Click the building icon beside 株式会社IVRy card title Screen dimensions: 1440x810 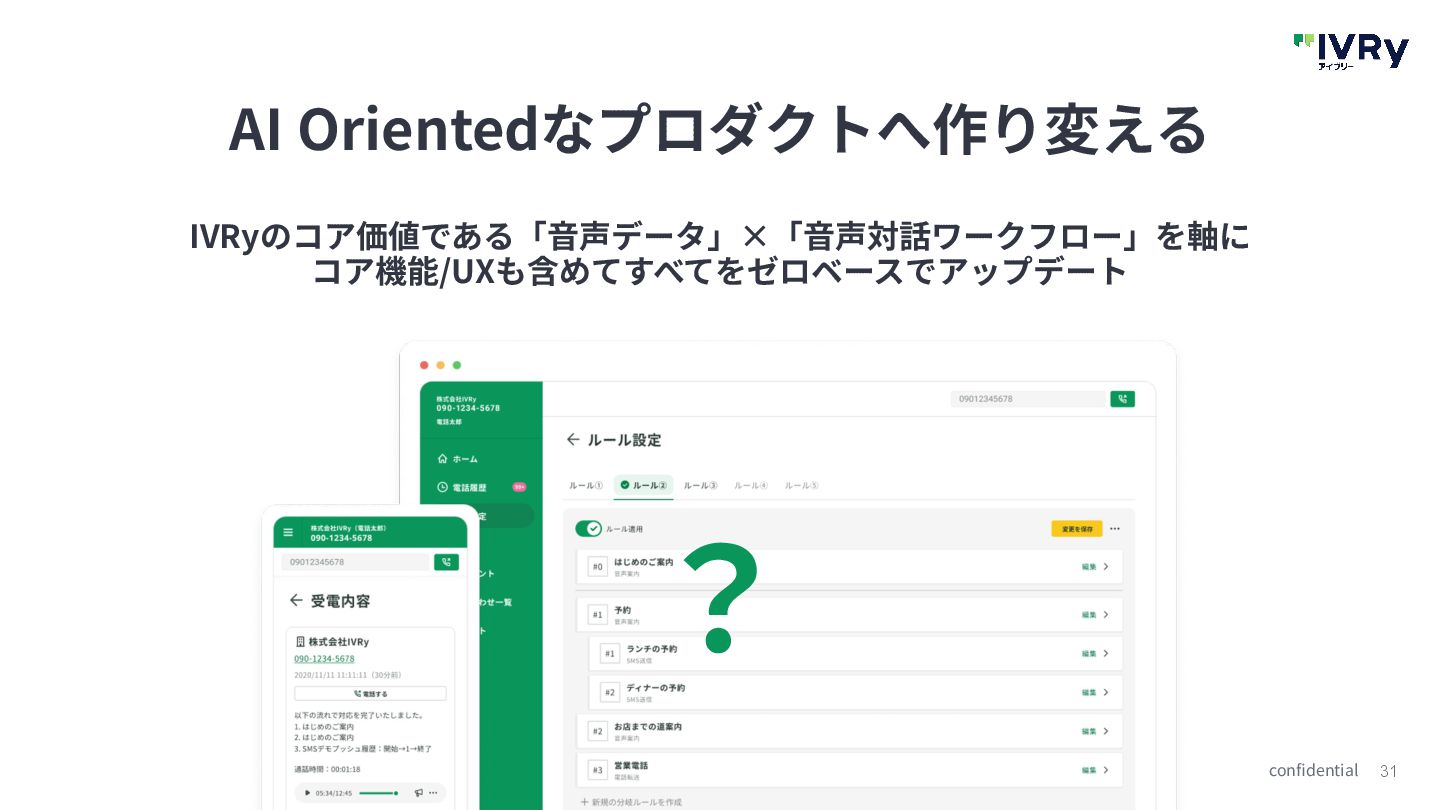click(300, 641)
